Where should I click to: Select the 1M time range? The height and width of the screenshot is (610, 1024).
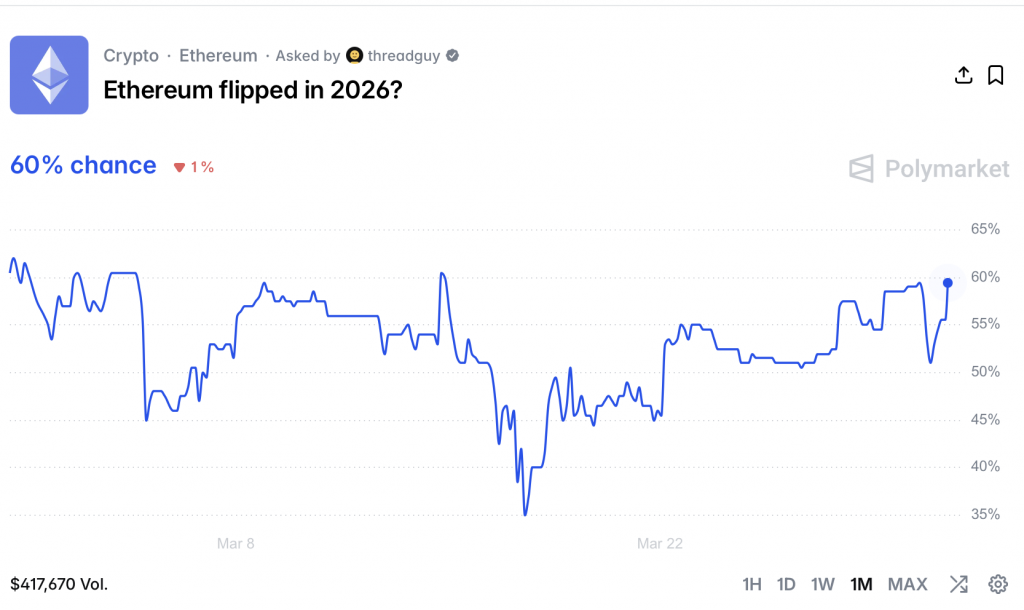coord(861,584)
